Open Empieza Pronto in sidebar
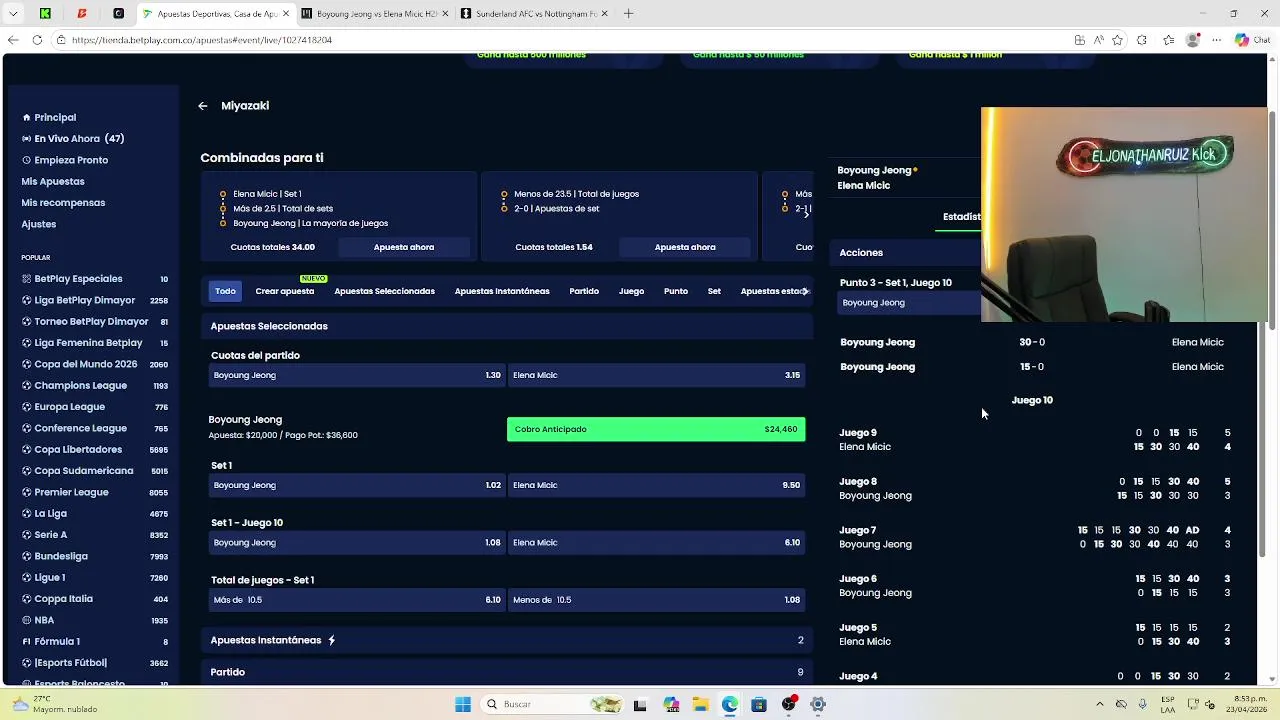Image resolution: width=1280 pixels, height=720 pixels. (x=65, y=160)
